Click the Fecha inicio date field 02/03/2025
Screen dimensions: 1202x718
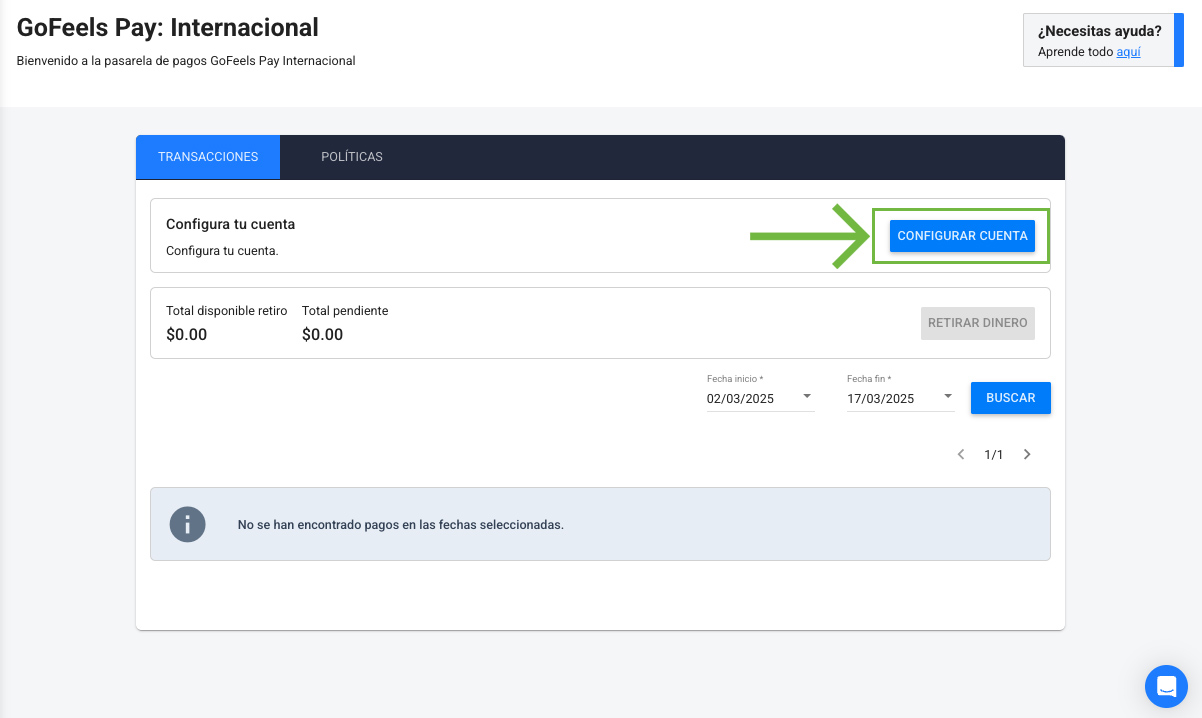tap(740, 398)
